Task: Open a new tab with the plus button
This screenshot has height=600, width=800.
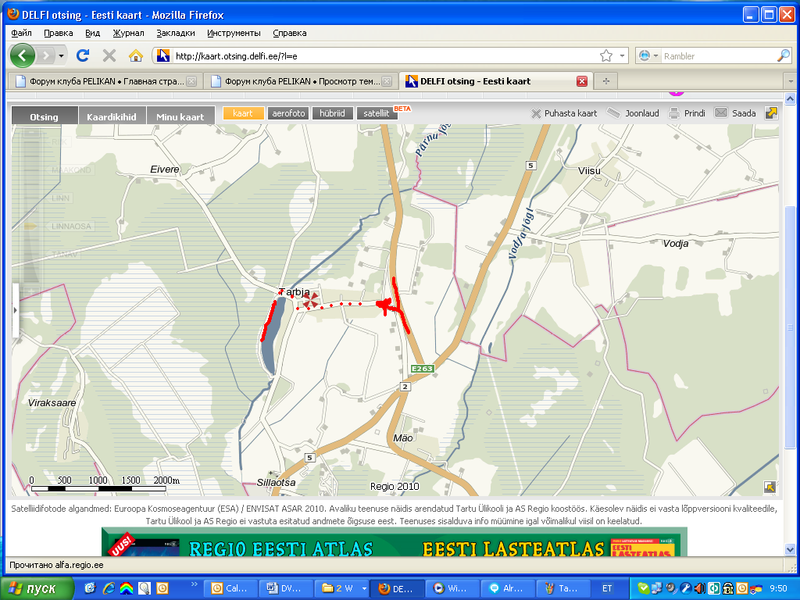Action: tap(606, 81)
